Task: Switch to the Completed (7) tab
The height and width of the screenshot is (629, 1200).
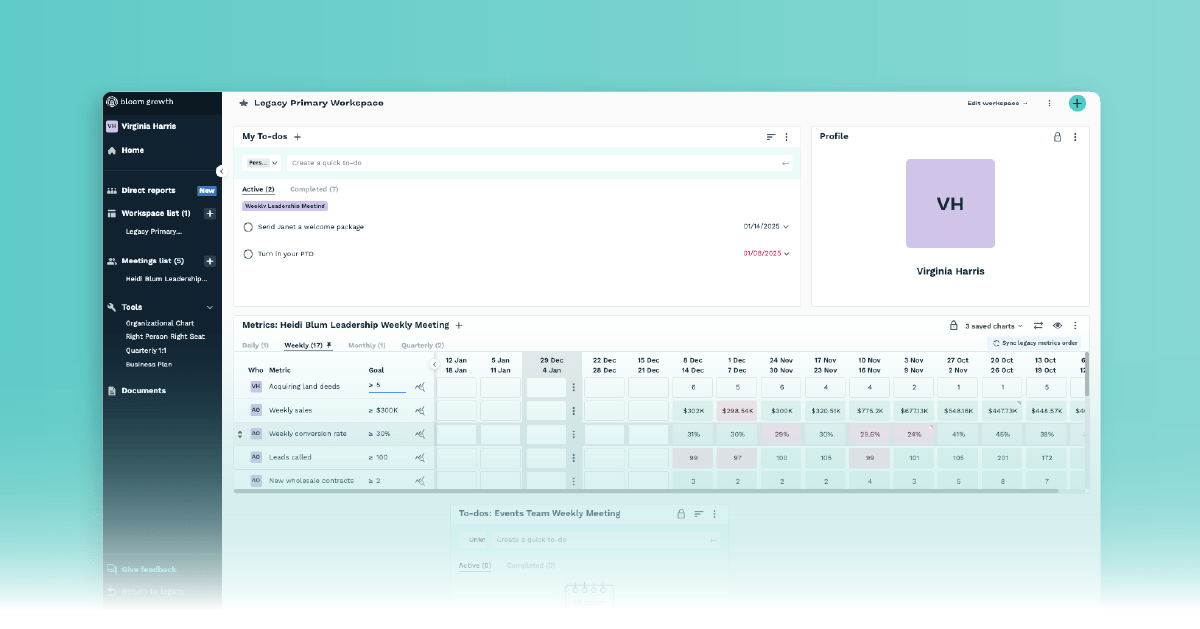Action: 314,189
